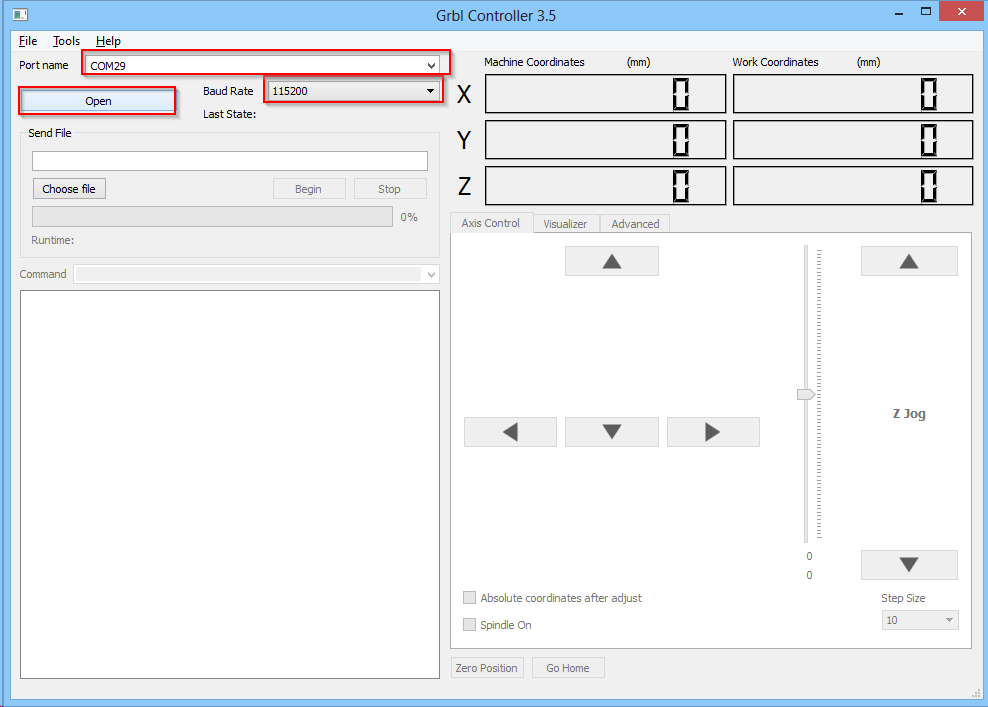The image size is (988, 707).
Task: Enable Absolute coordinates after adjust
Action: [469, 597]
